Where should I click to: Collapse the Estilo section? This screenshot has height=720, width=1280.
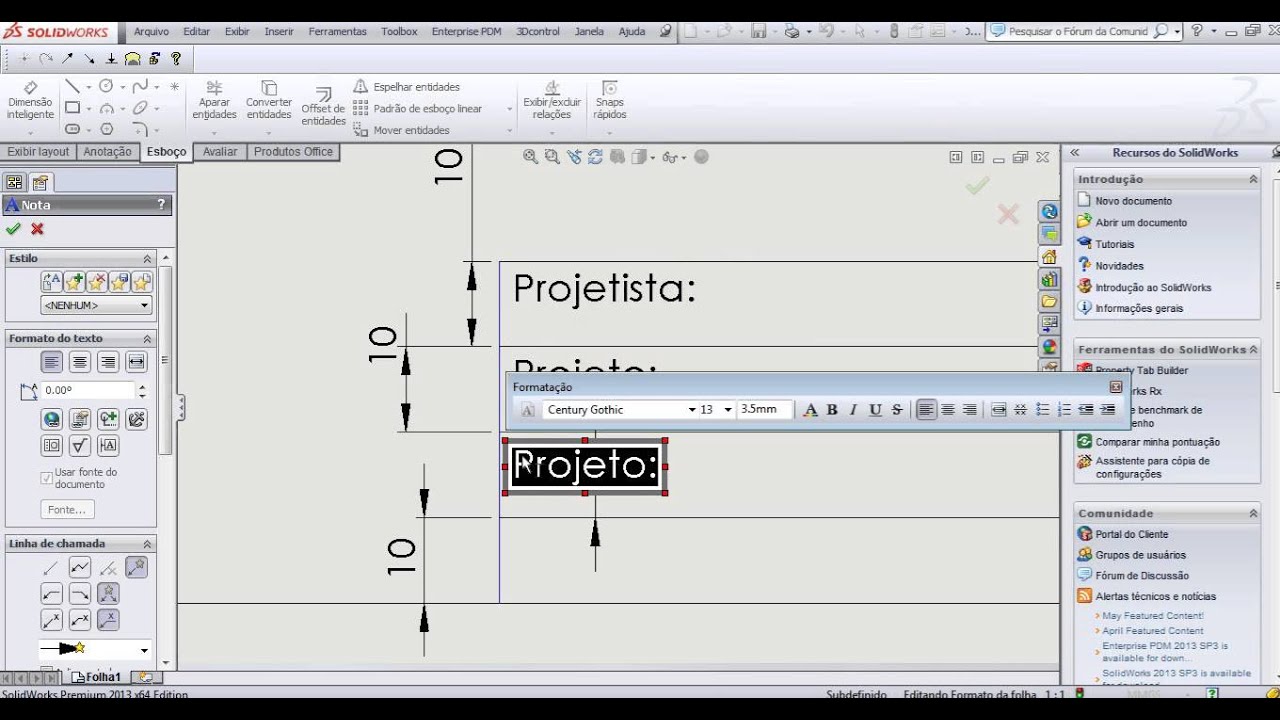pyautogui.click(x=148, y=258)
